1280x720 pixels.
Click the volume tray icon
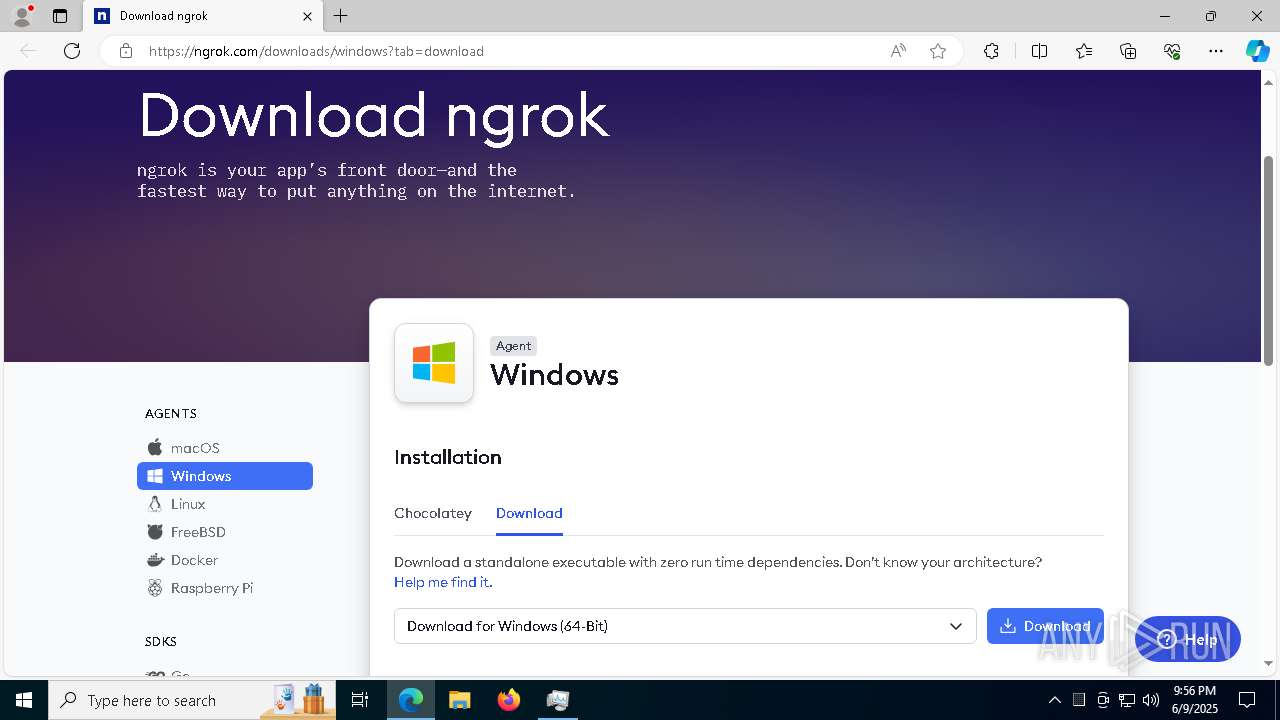(x=1151, y=700)
